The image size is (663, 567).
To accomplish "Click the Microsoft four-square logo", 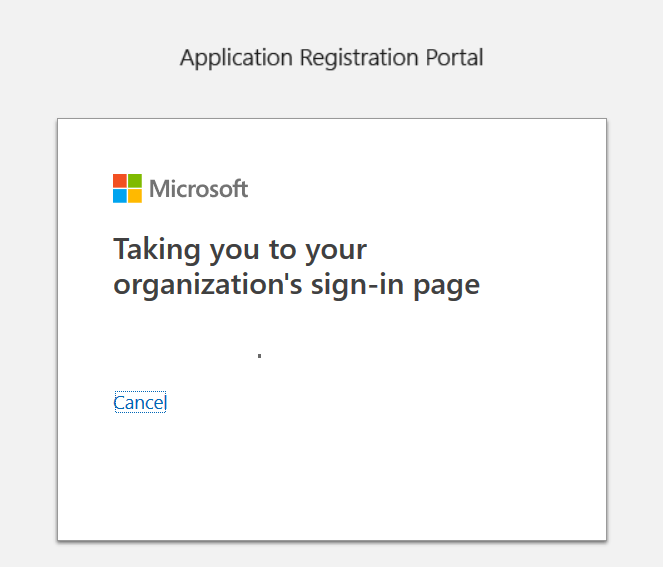I will 127,188.
